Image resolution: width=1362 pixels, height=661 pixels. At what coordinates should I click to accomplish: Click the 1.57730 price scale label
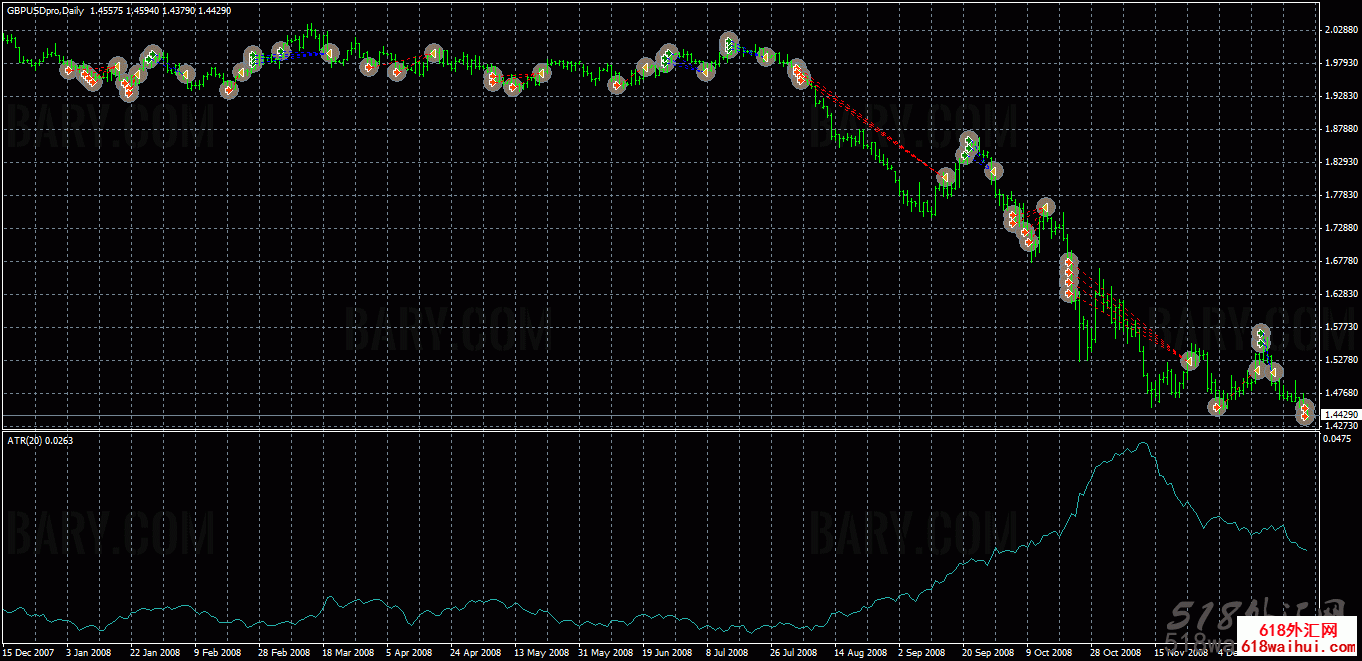coord(1340,327)
